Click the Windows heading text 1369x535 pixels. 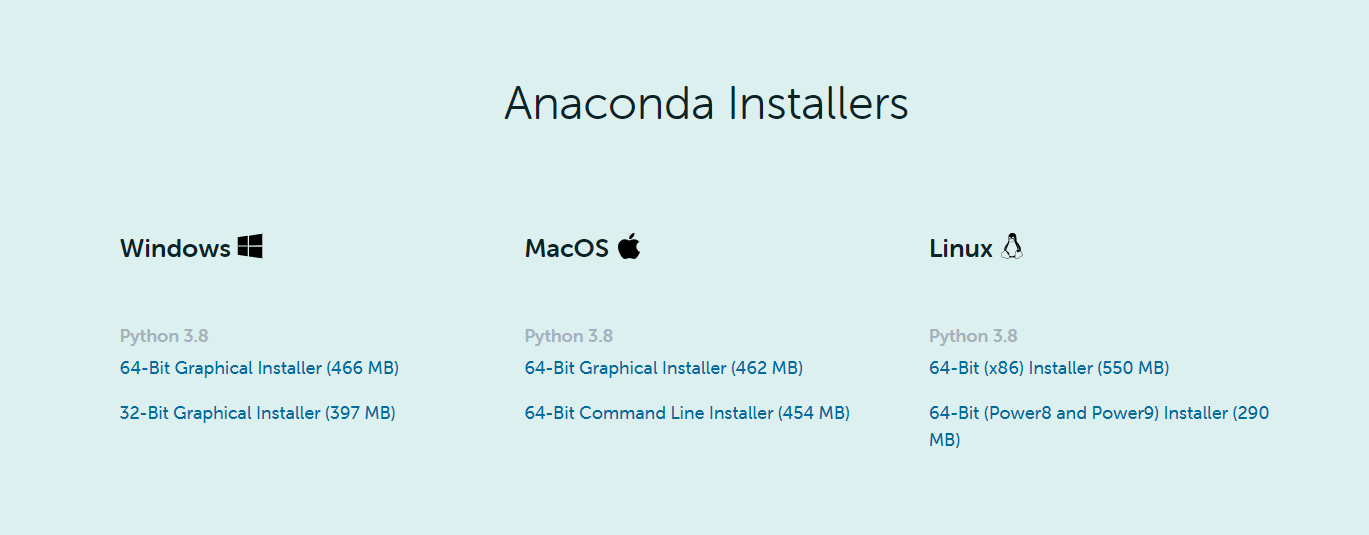pos(175,248)
